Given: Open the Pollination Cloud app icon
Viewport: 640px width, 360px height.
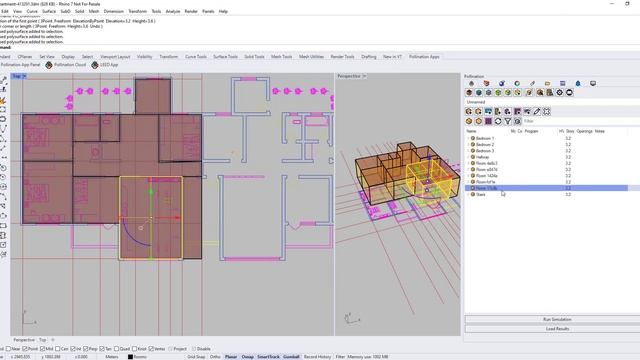Looking at the screenshot, I should click(49, 65).
